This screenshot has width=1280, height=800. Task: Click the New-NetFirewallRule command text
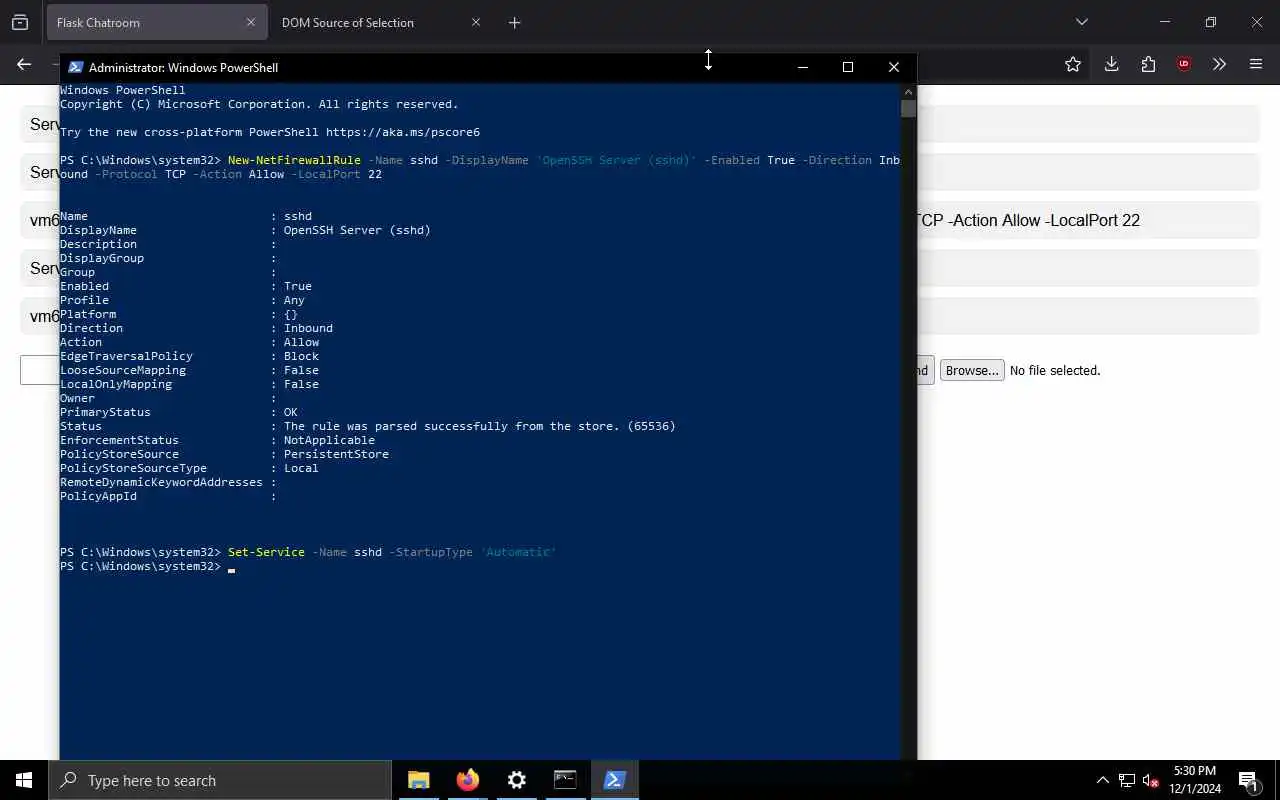pyautogui.click(x=294, y=160)
